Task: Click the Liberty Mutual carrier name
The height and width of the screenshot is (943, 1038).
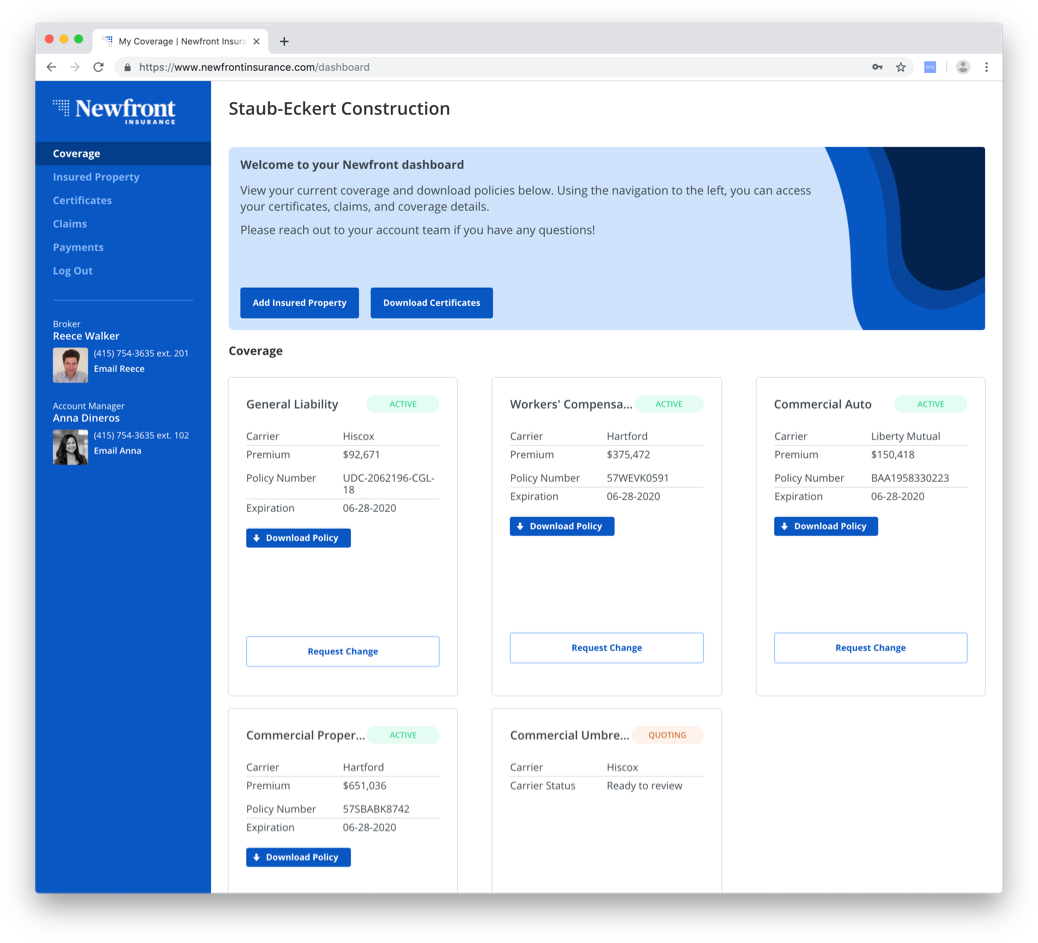Action: coord(906,436)
